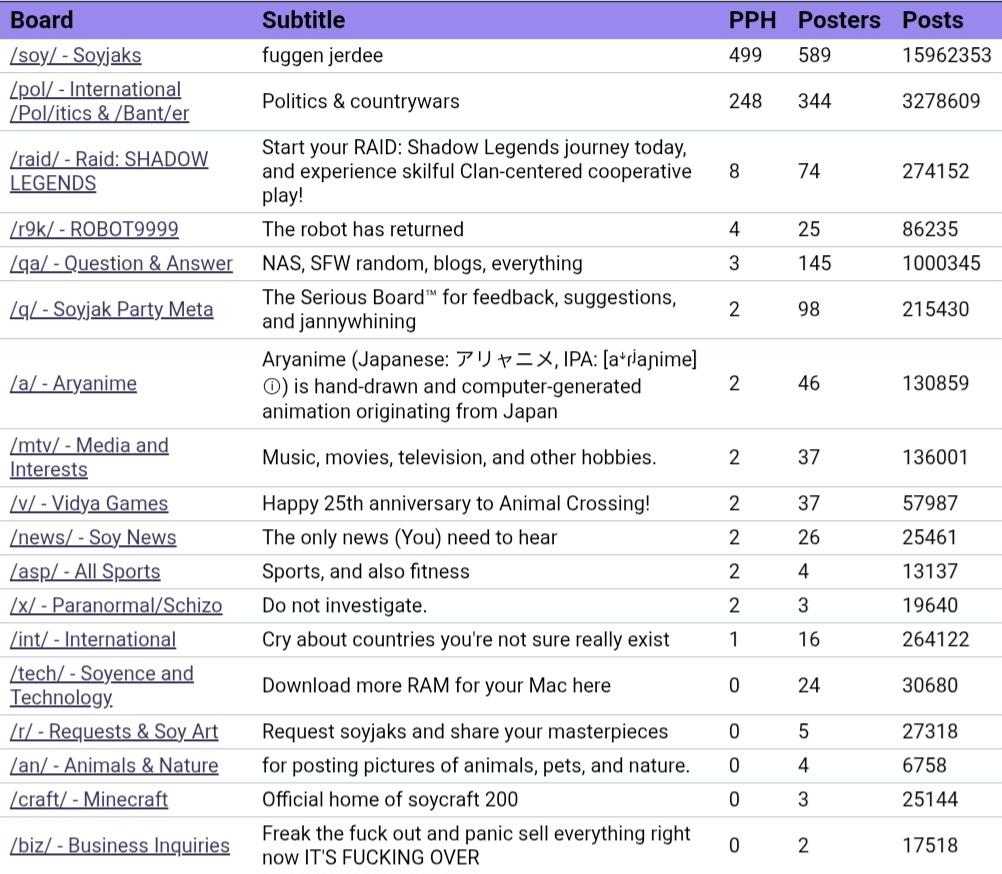Visit the /biz/ - Business Inquiries board
The height and width of the screenshot is (874, 1002).
click(x=120, y=845)
